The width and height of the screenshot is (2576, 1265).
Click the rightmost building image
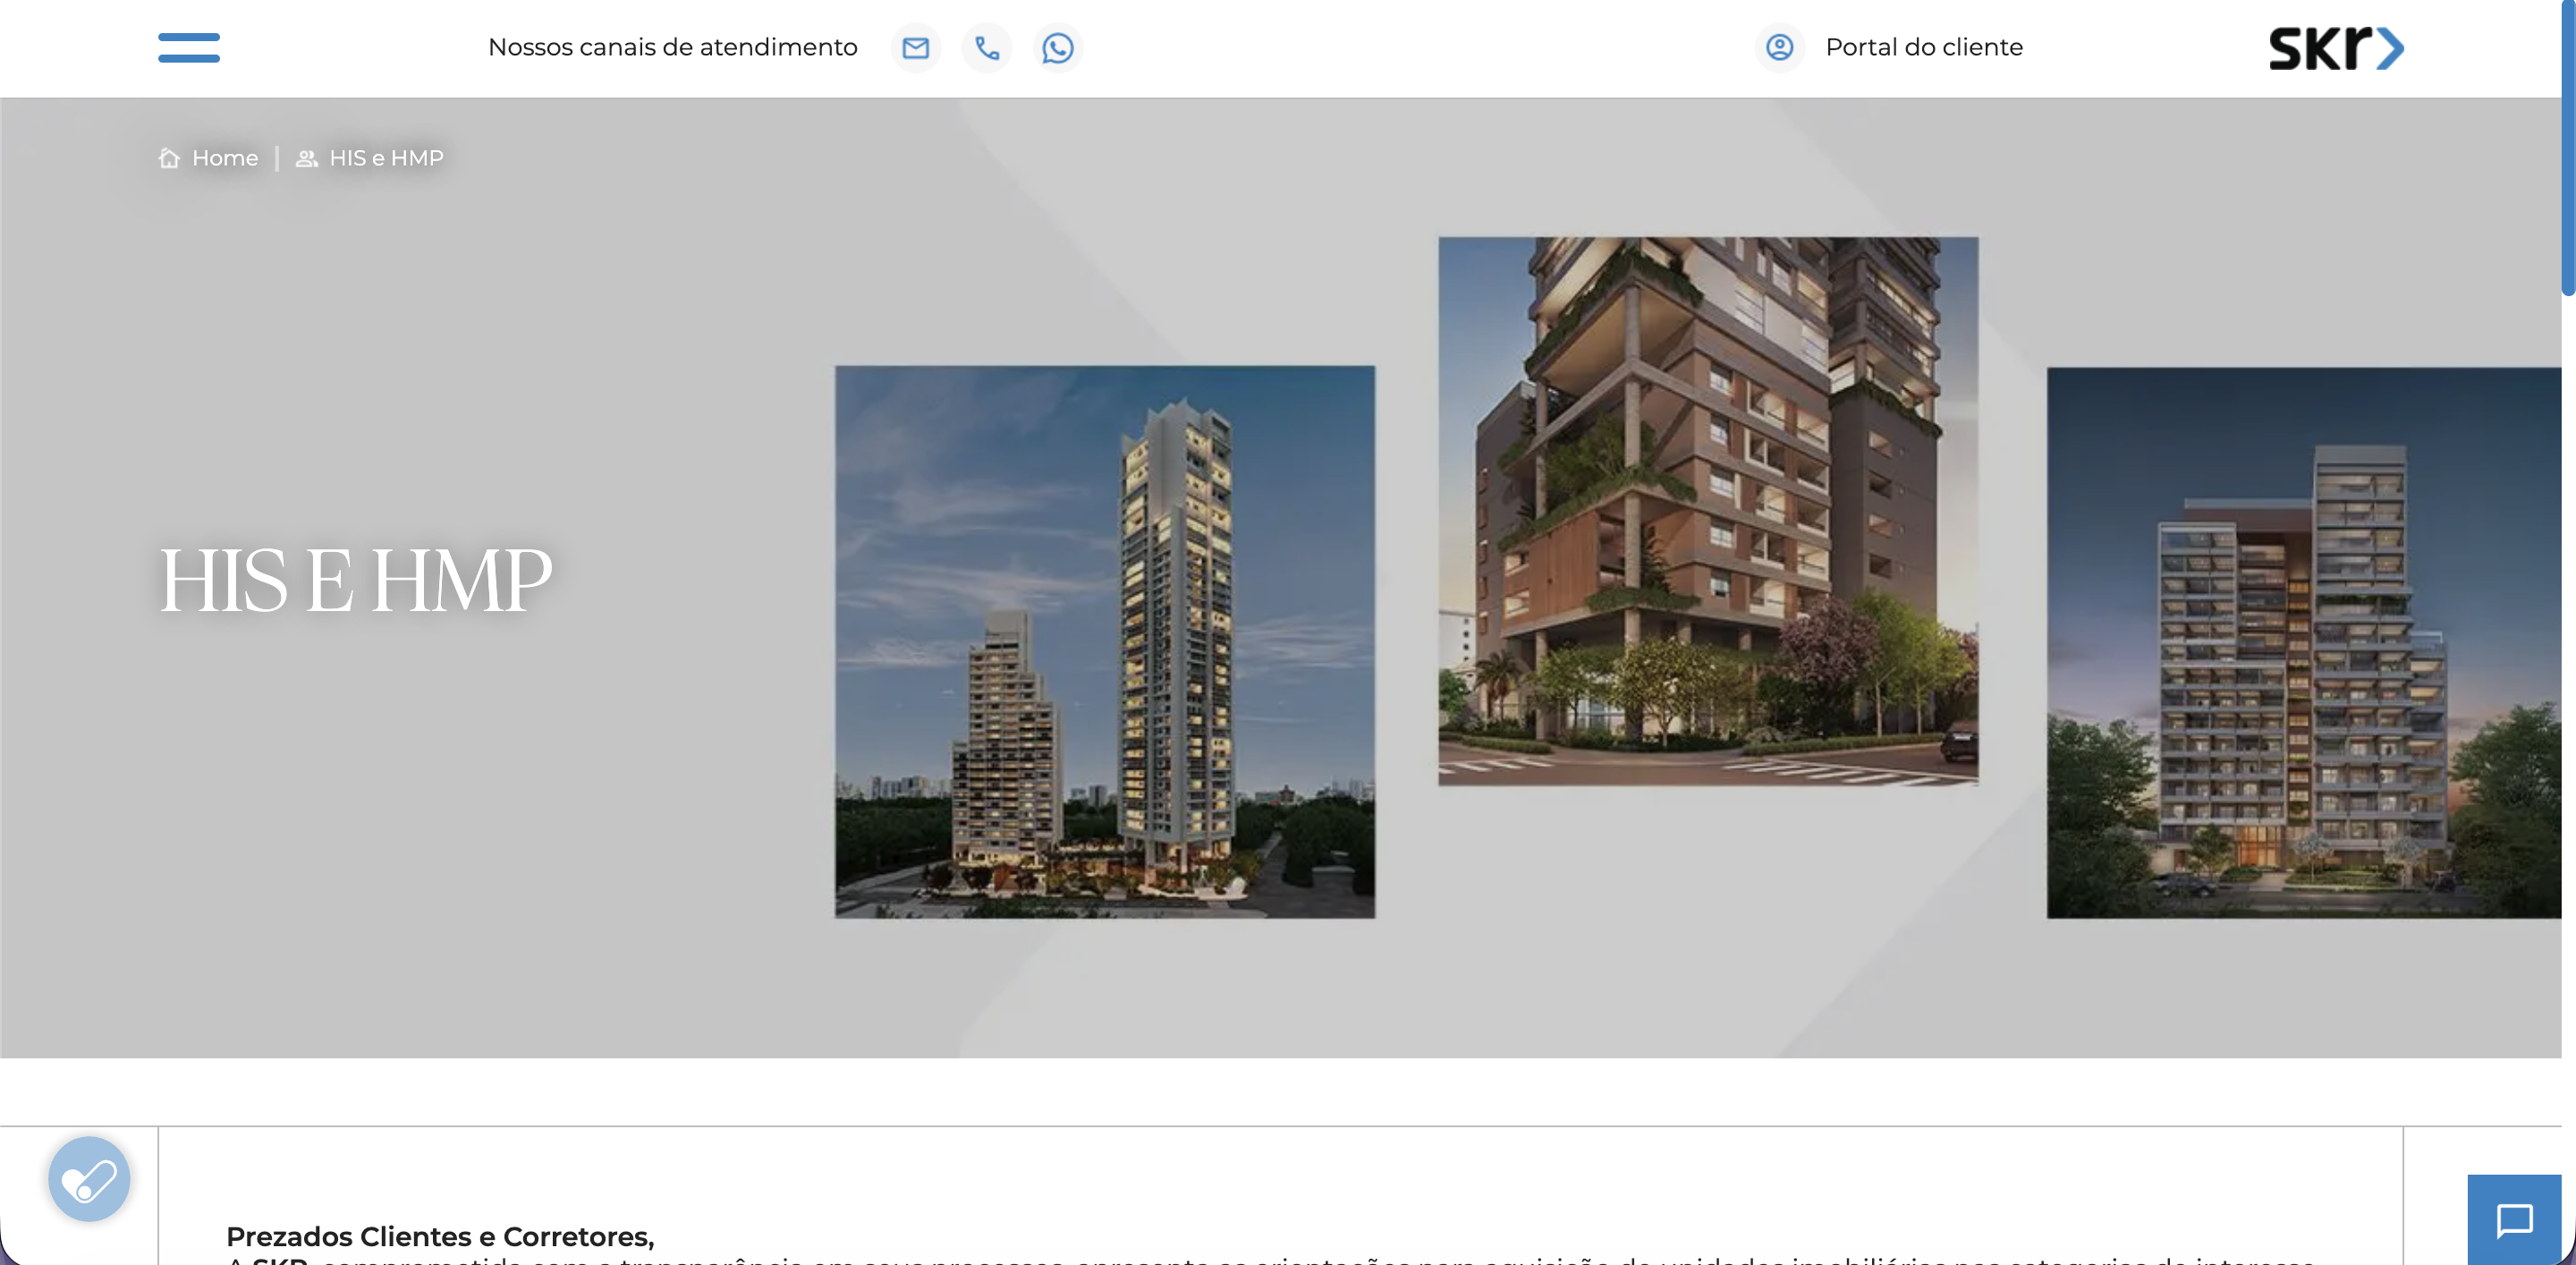[2302, 642]
